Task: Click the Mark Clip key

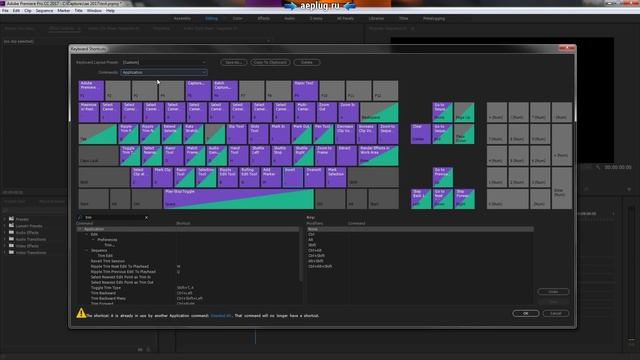Action: click(x=162, y=177)
